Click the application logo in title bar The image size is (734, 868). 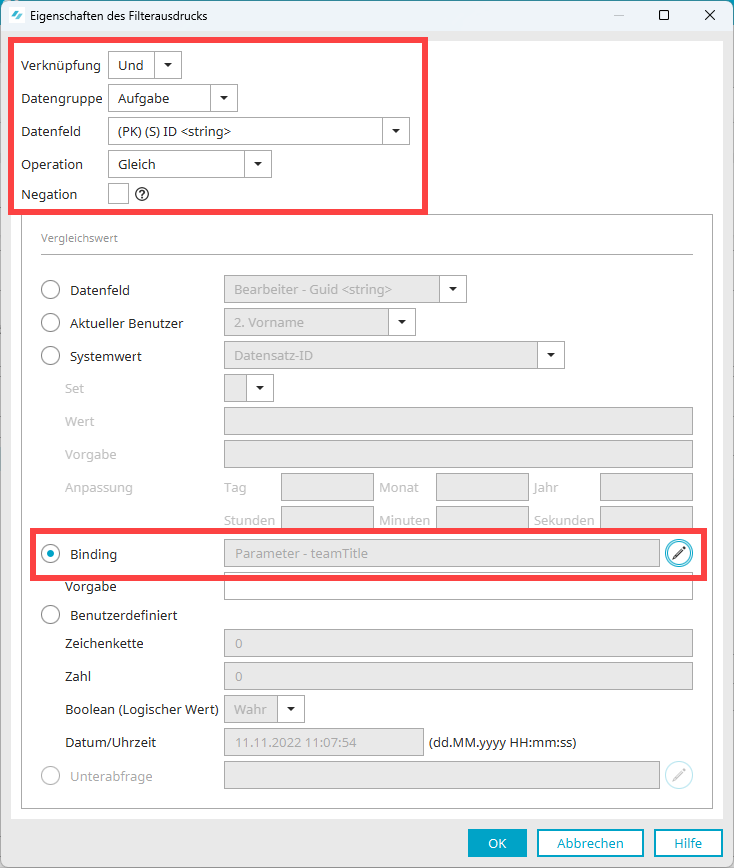pos(17,16)
